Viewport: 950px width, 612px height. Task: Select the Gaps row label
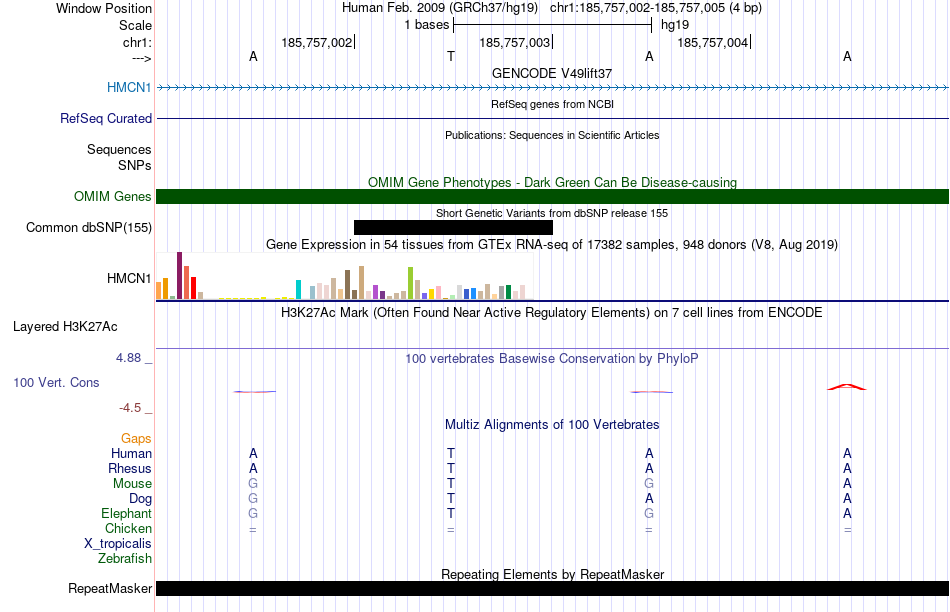tap(136, 438)
